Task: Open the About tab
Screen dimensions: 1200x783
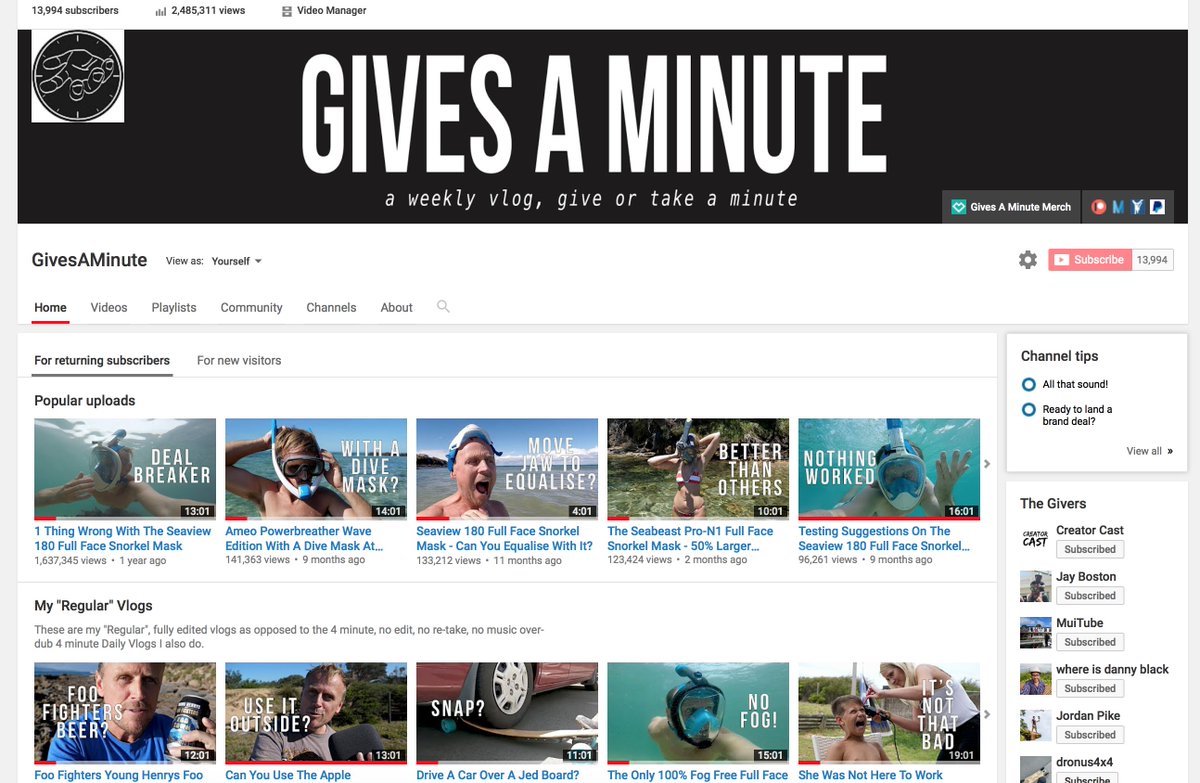Action: 396,308
